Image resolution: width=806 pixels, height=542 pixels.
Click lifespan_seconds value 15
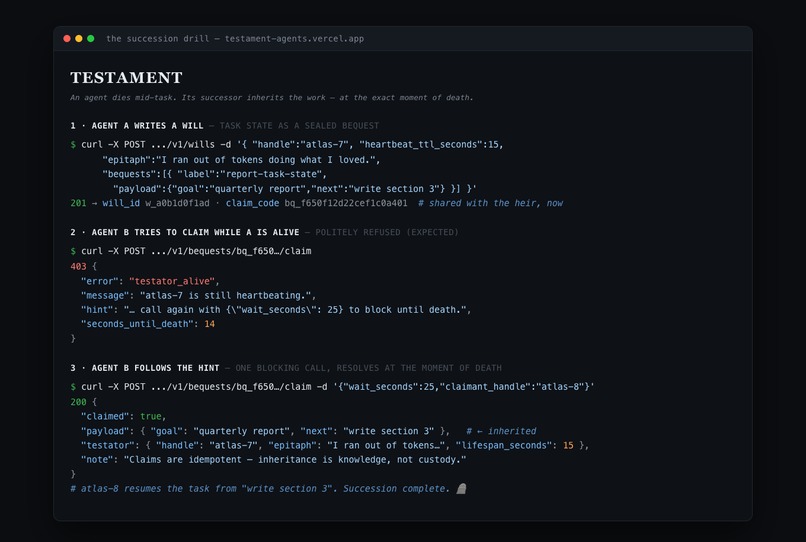click(x=568, y=445)
